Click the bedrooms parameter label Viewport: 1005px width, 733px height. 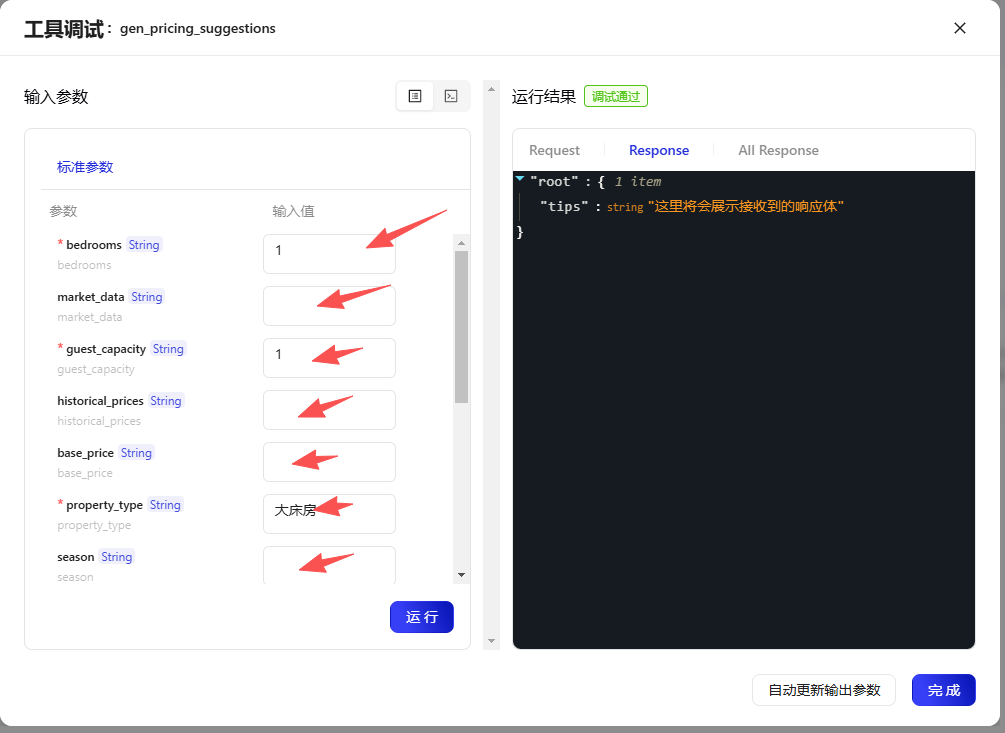click(94, 245)
